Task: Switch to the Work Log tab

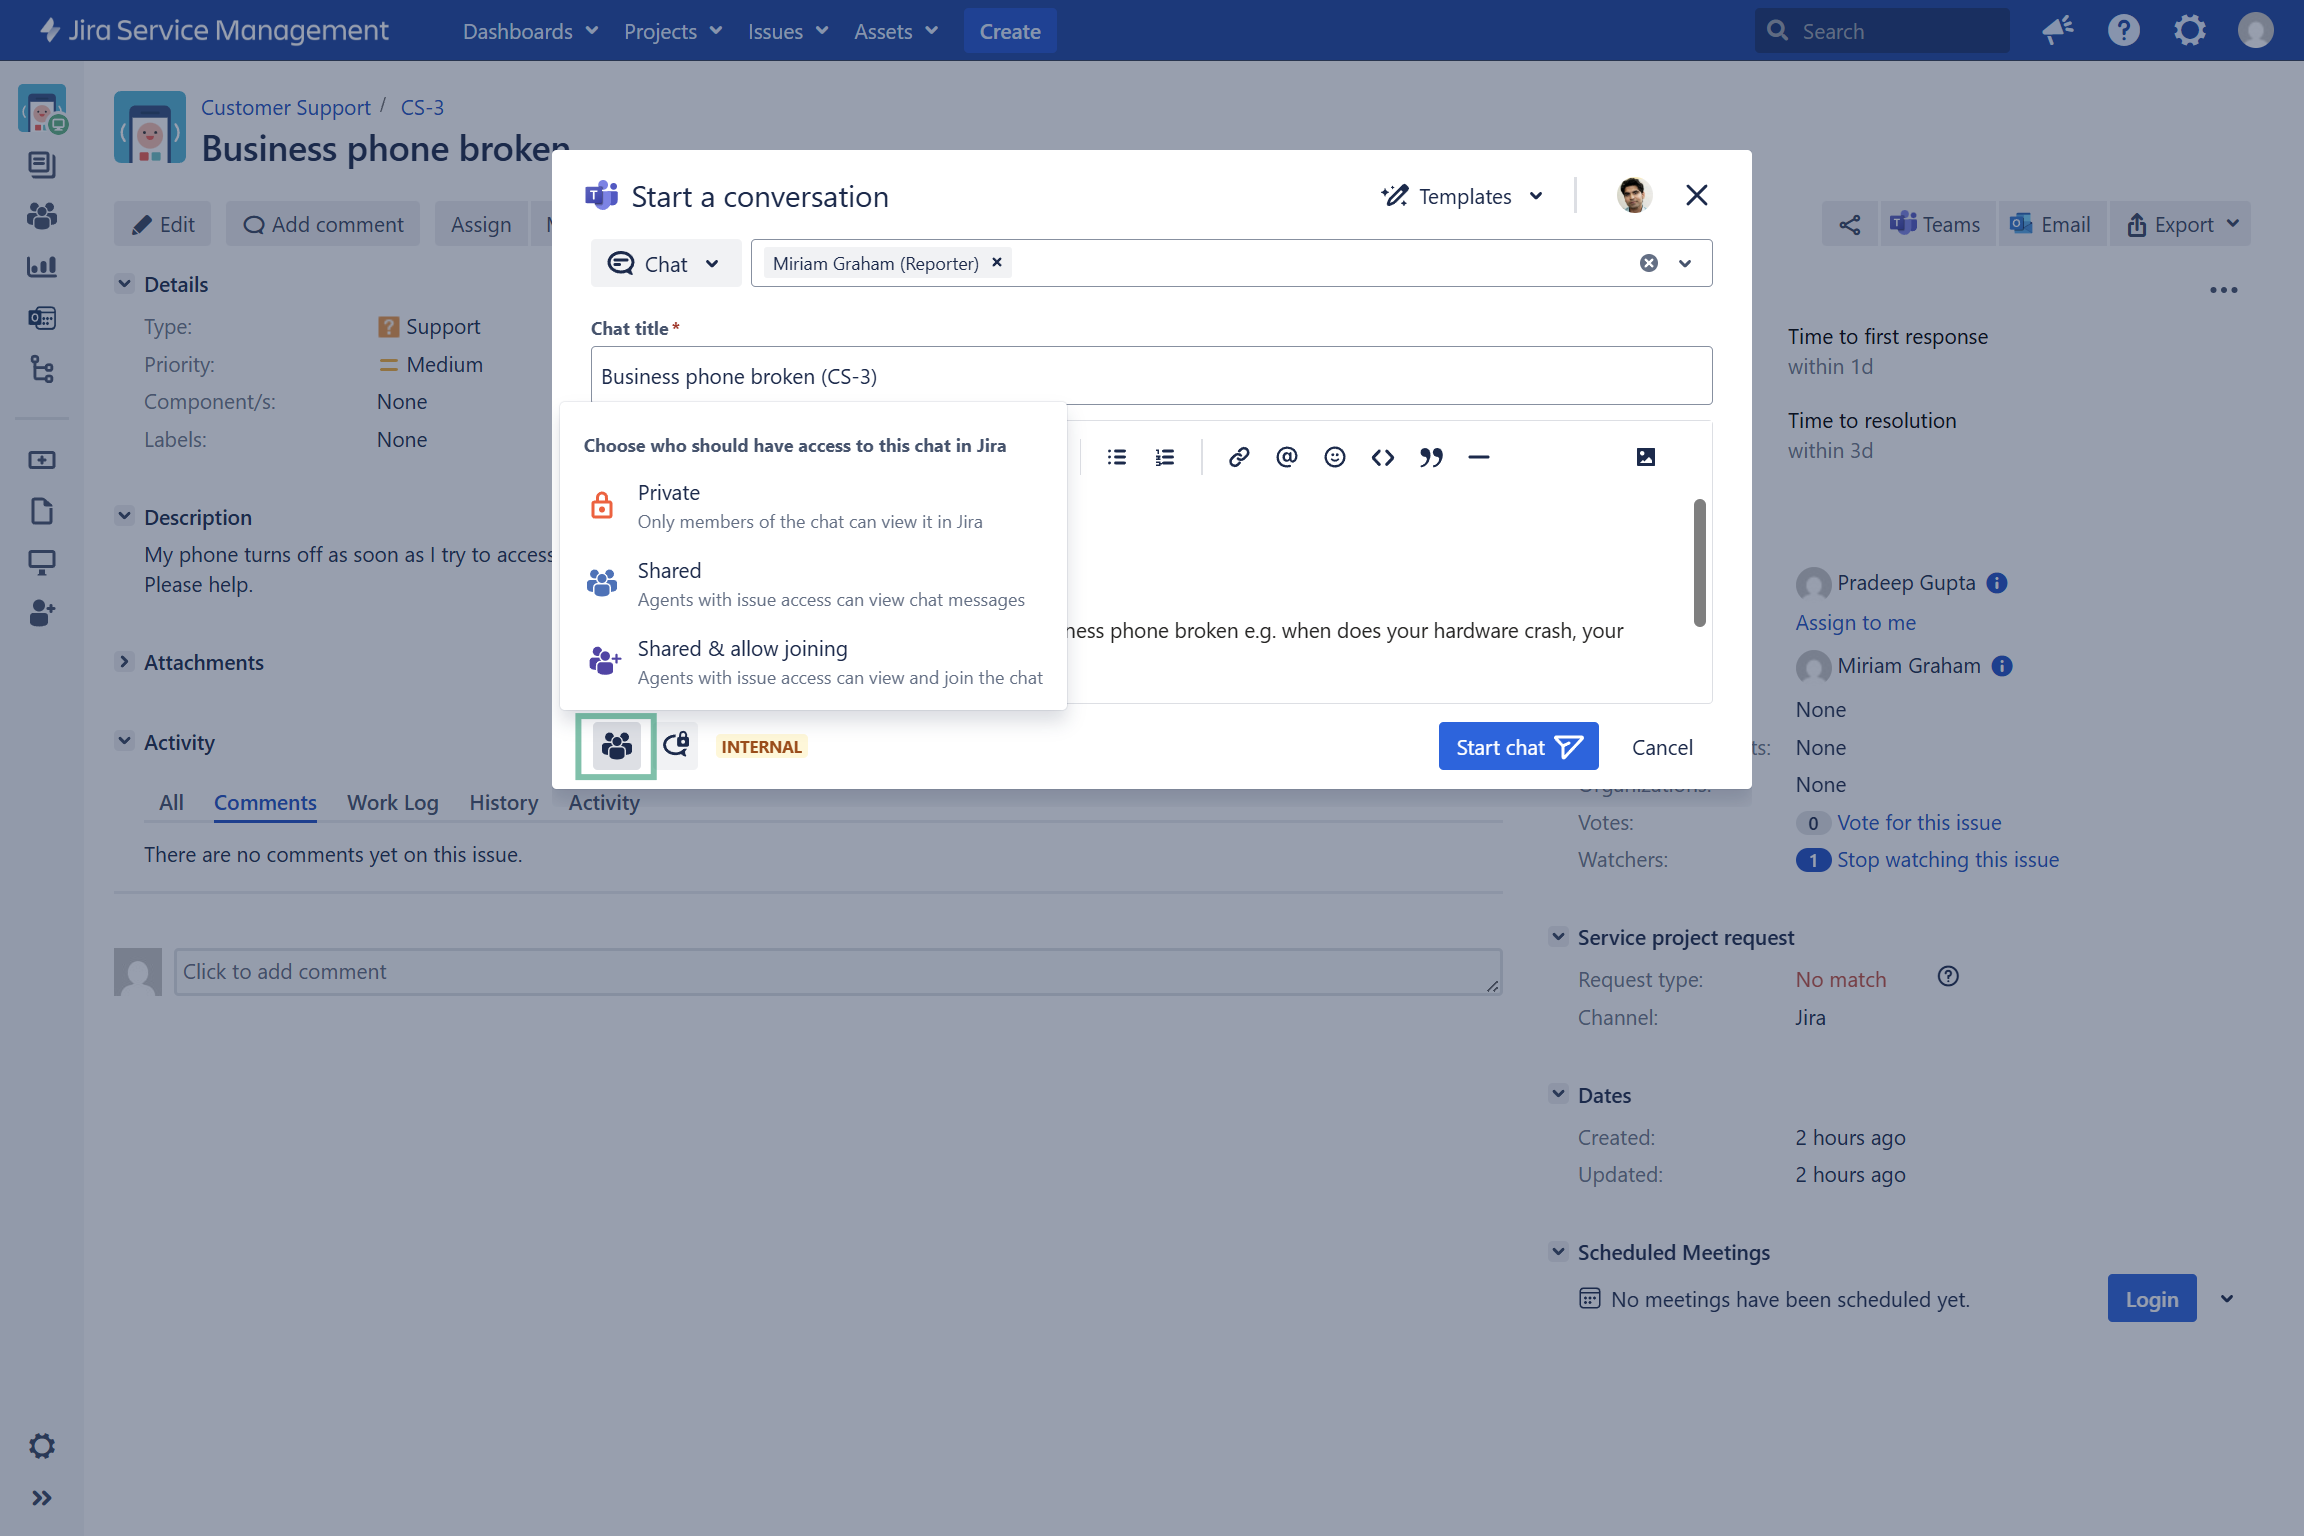Action: [x=392, y=802]
